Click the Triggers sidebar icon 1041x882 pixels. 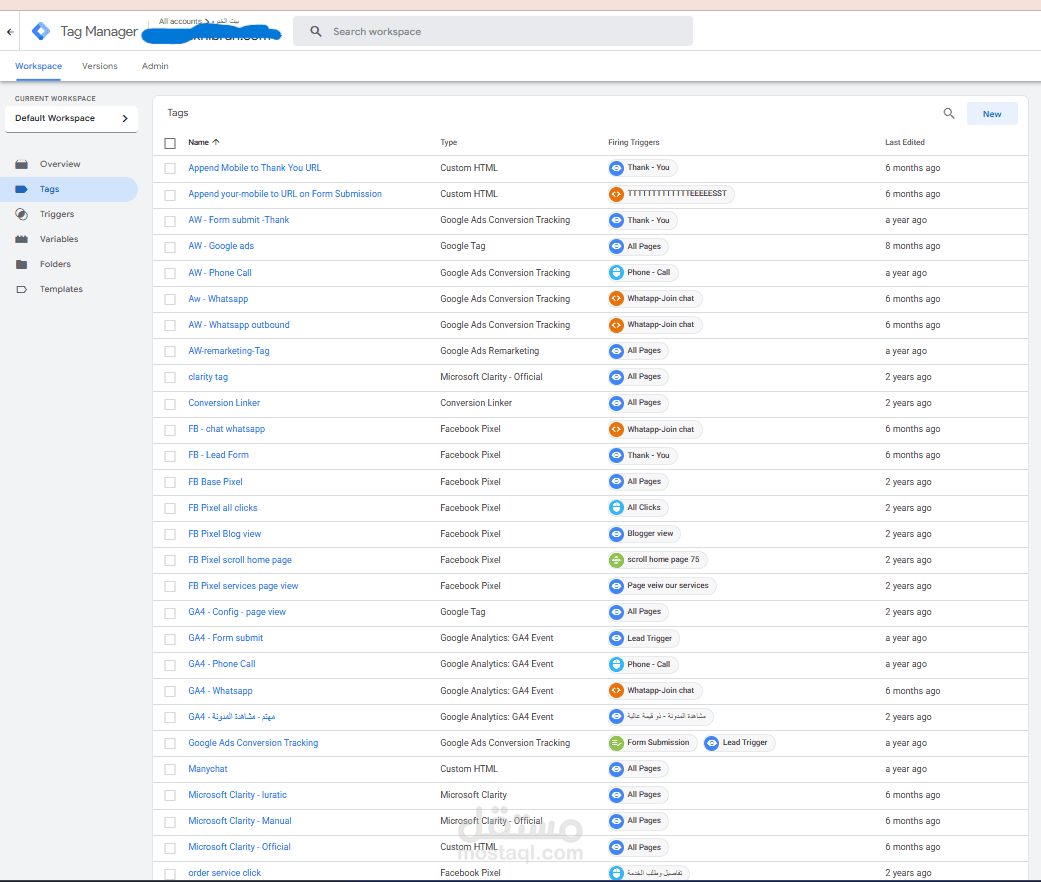21,214
